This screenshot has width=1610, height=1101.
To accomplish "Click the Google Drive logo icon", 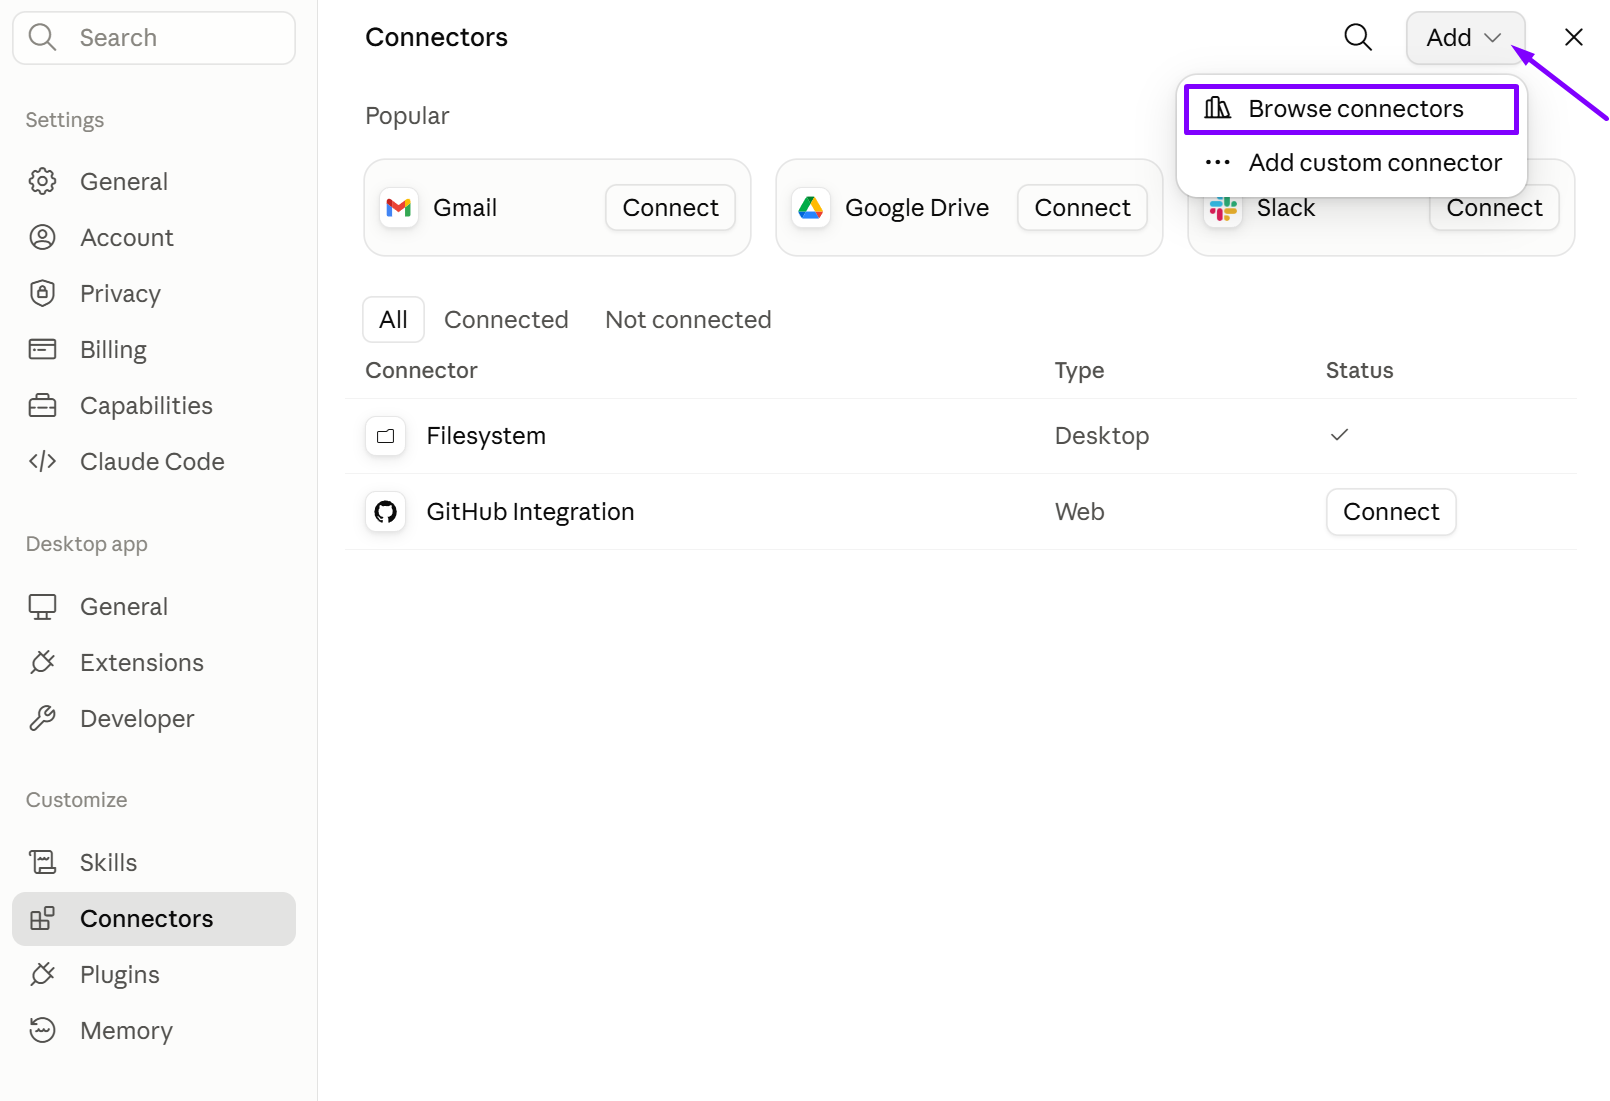I will [x=811, y=208].
